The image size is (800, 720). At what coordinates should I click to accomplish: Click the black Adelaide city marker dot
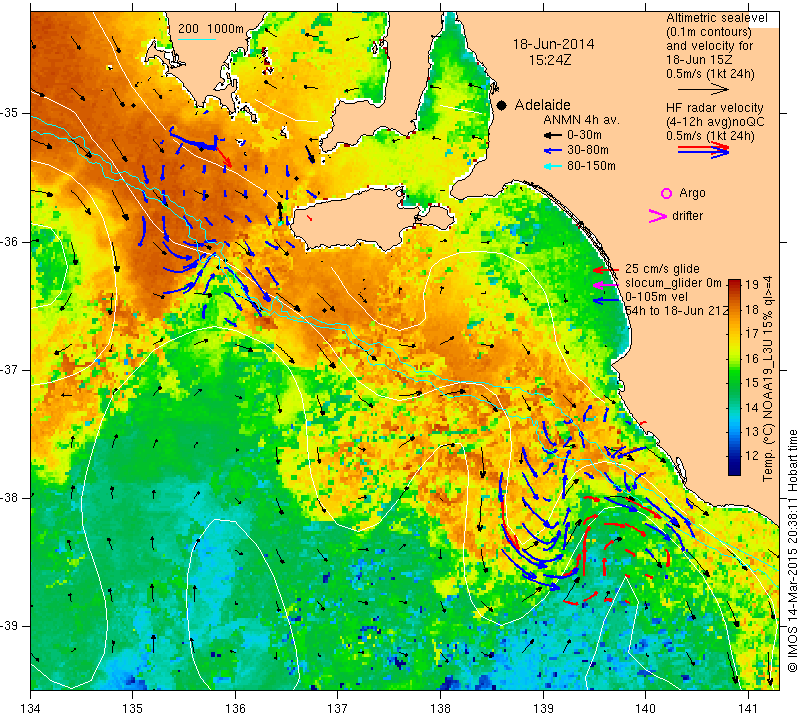click(x=502, y=105)
